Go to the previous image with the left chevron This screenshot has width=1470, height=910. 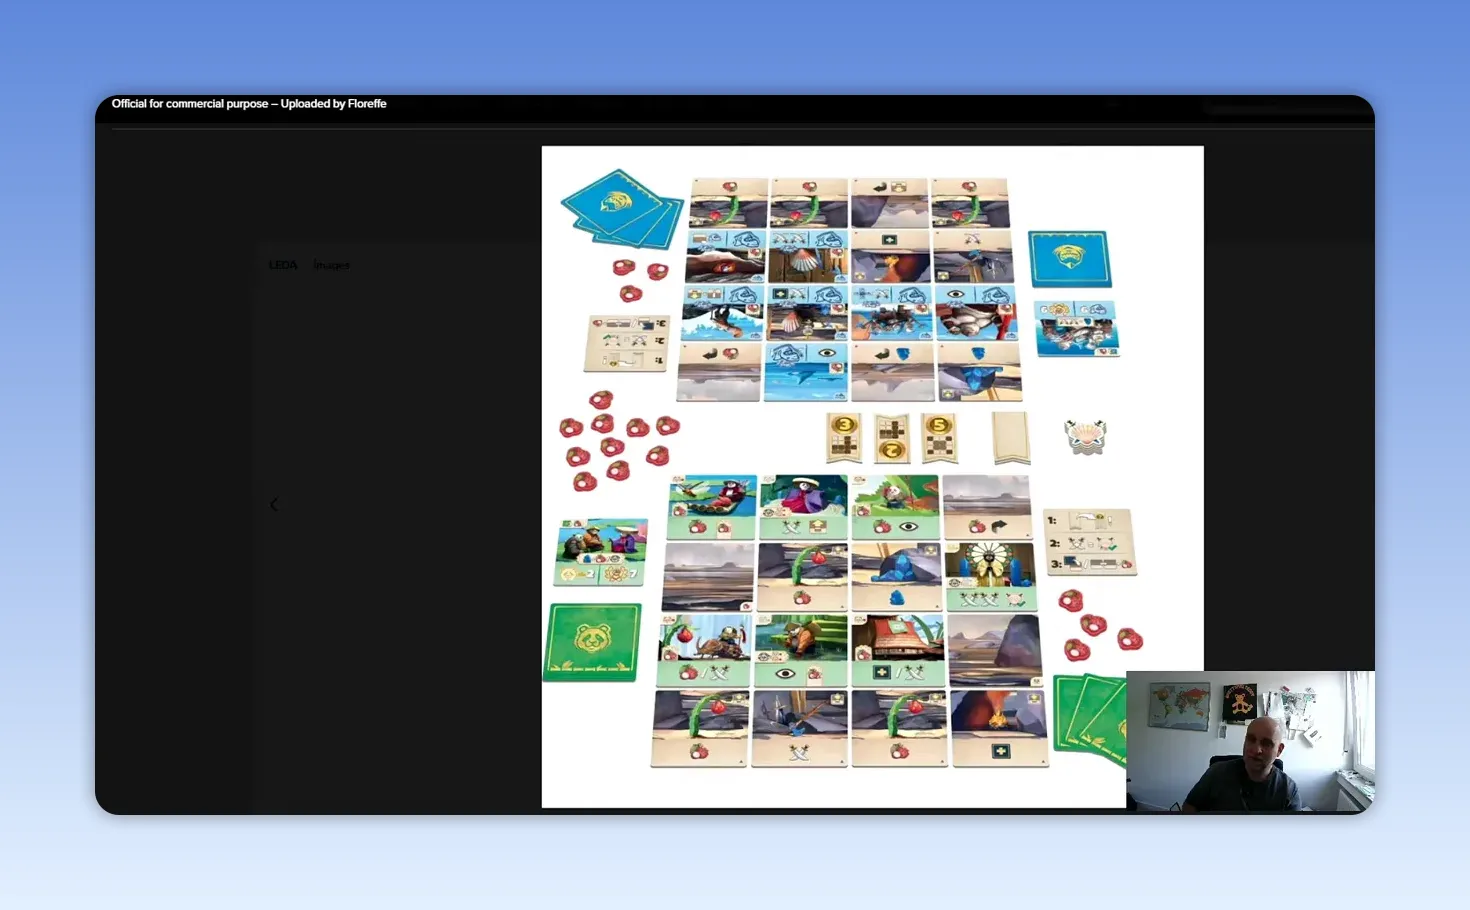274,504
